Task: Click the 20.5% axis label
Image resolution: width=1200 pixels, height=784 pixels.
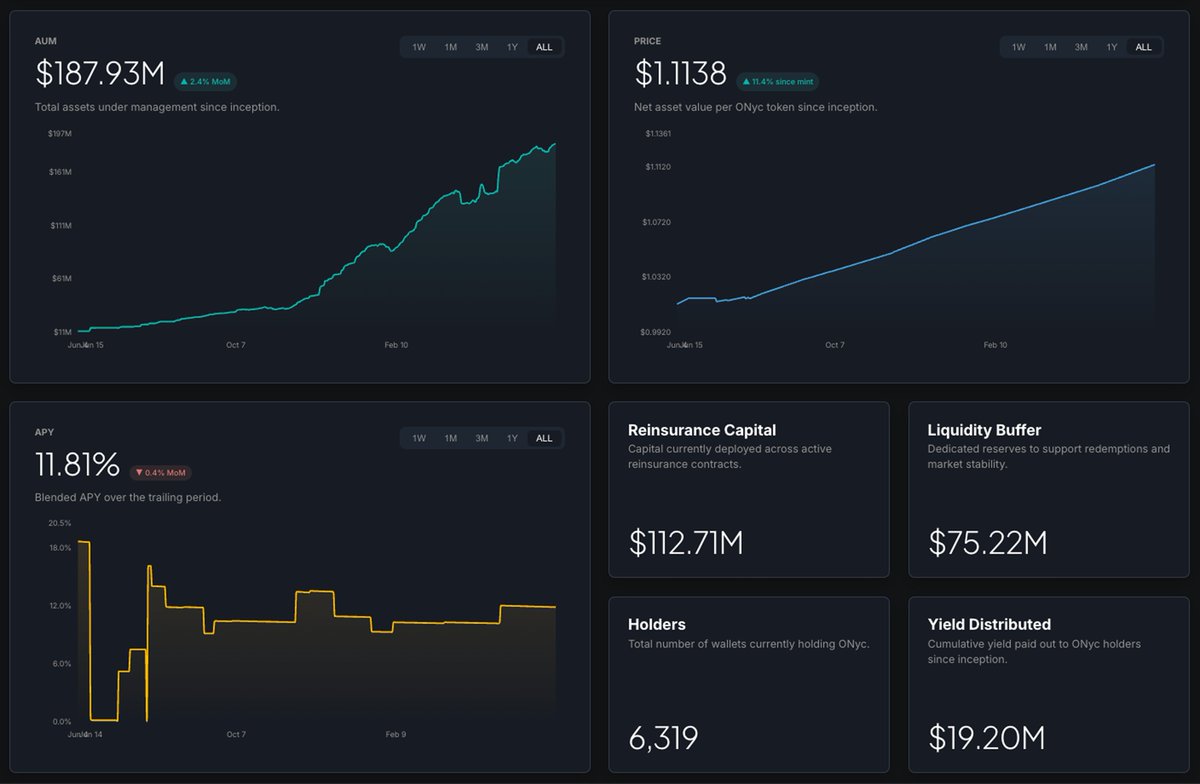Action: [x=59, y=523]
